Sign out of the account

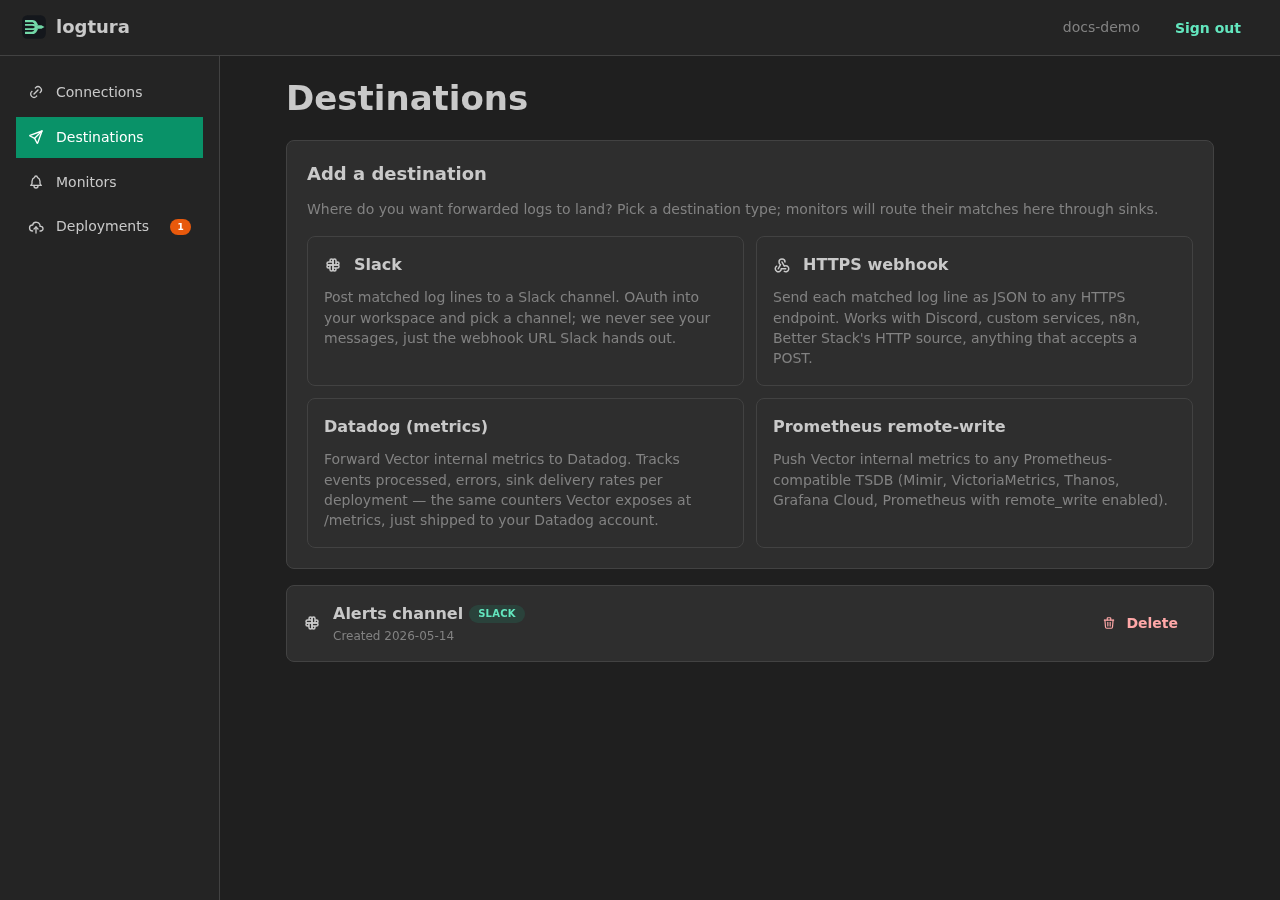pyautogui.click(x=1208, y=28)
